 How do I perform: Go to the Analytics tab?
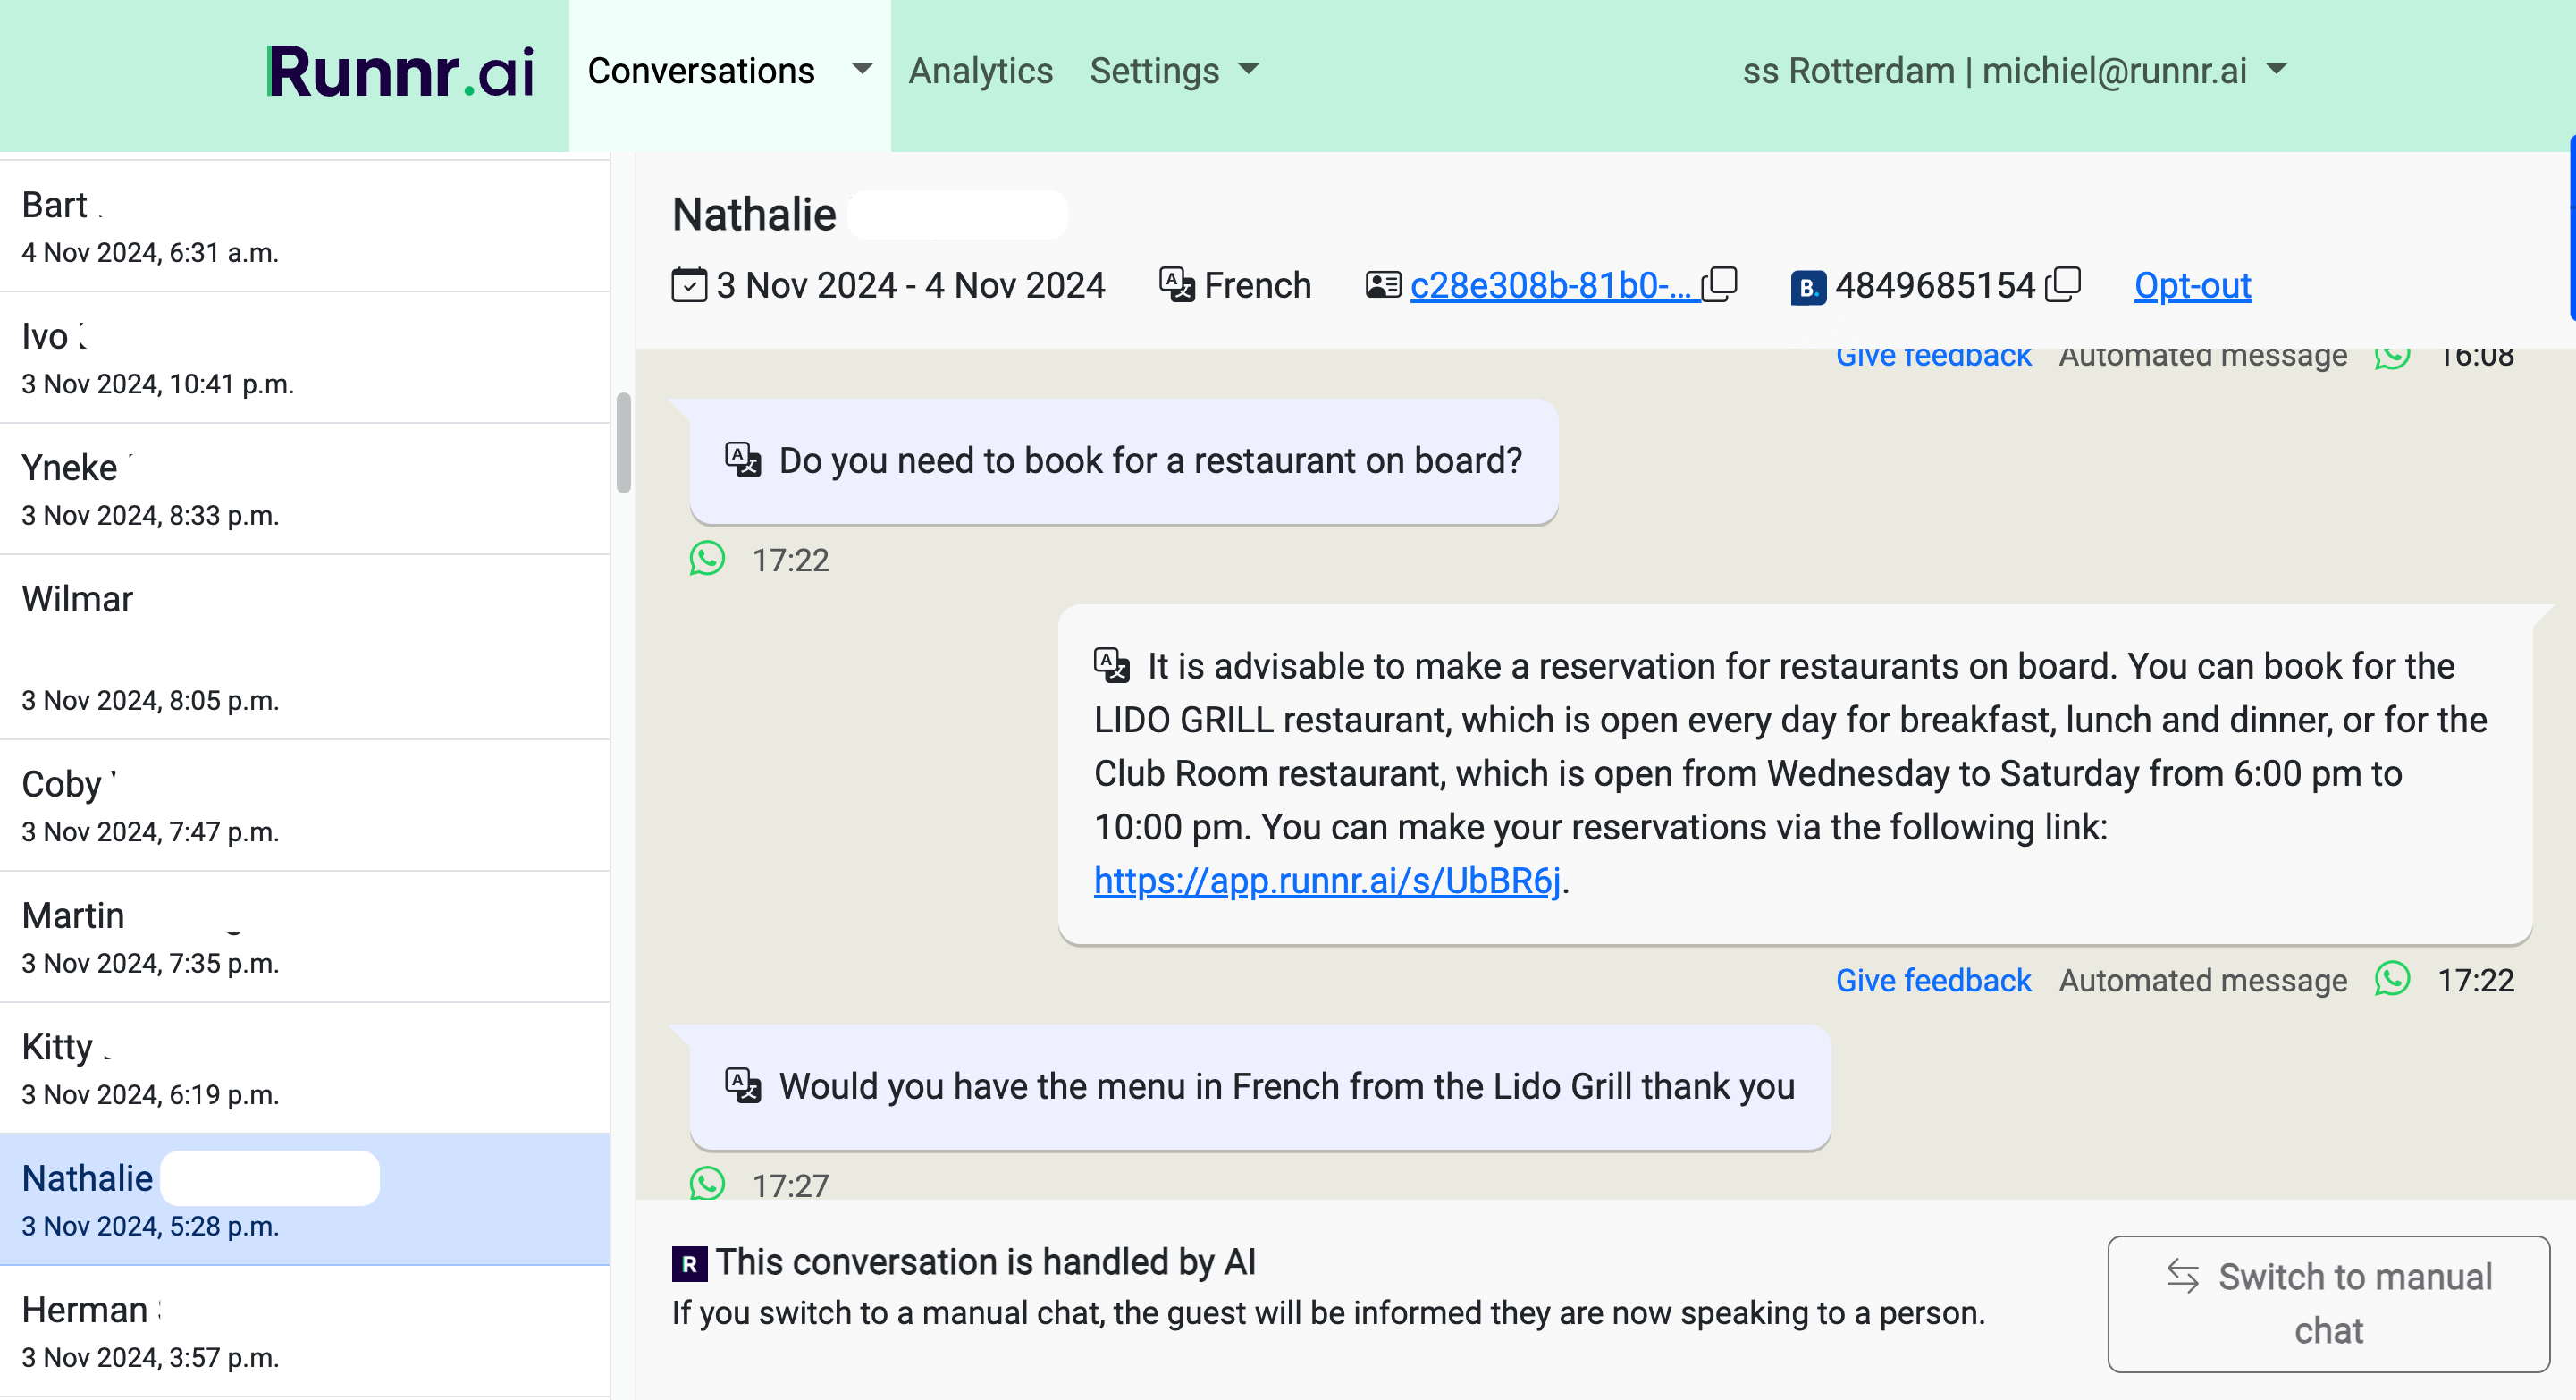point(980,71)
